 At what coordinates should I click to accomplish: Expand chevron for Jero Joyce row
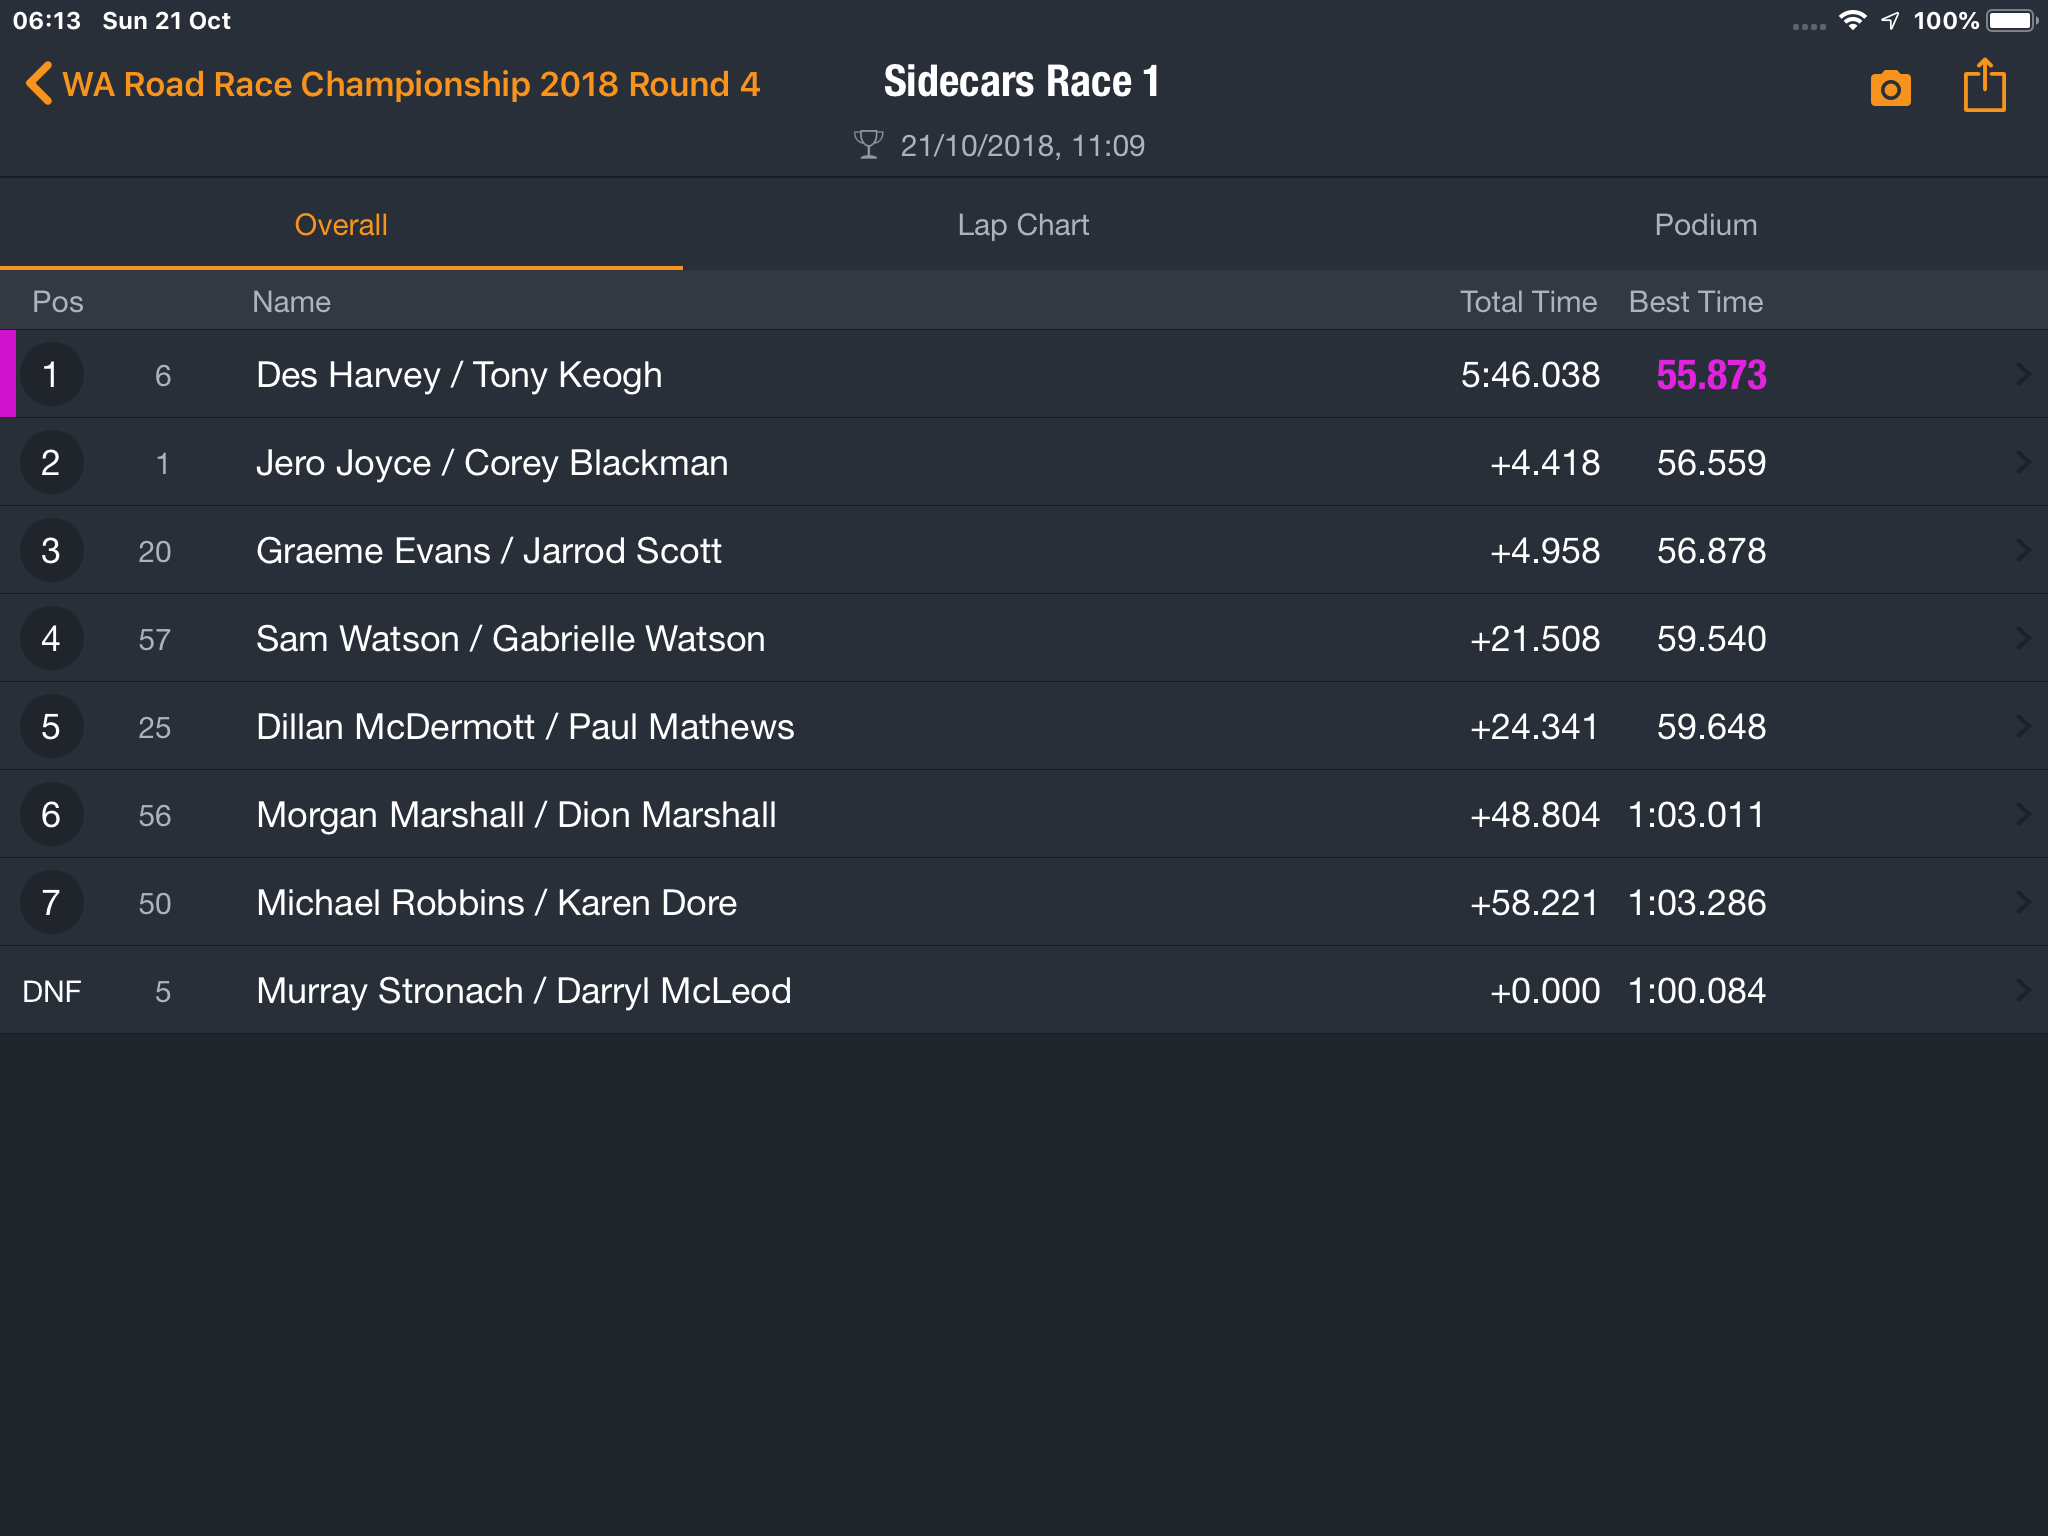[2022, 462]
